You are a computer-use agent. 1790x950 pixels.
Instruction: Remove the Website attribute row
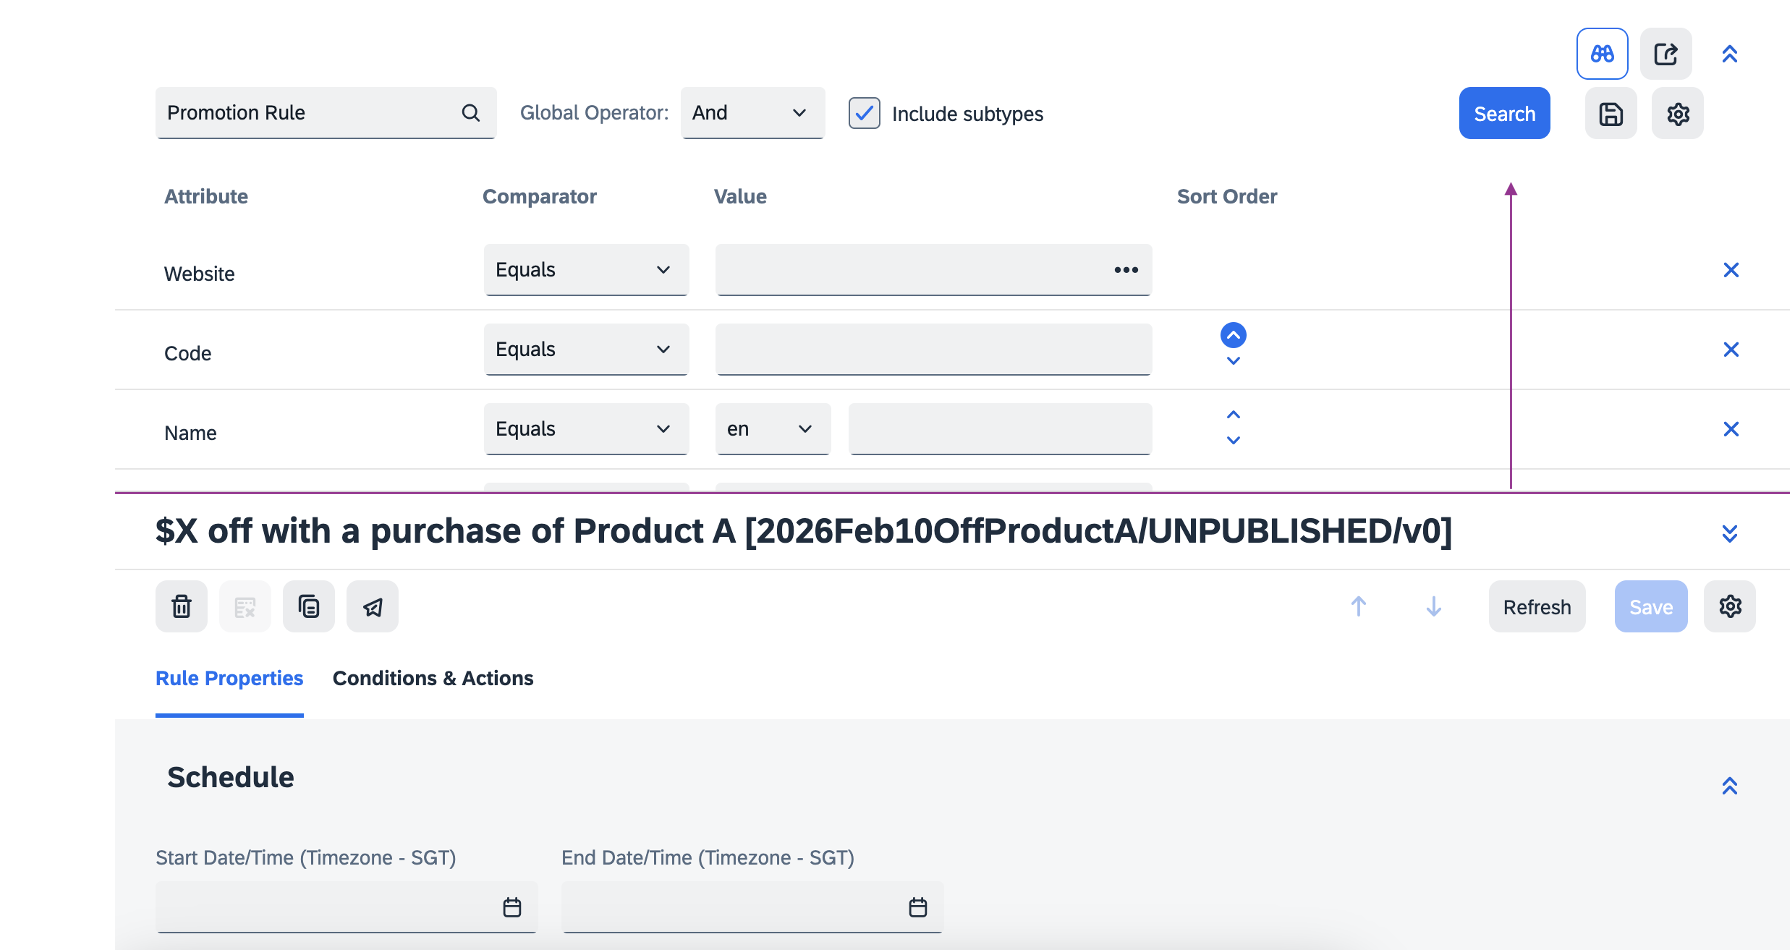(x=1731, y=270)
